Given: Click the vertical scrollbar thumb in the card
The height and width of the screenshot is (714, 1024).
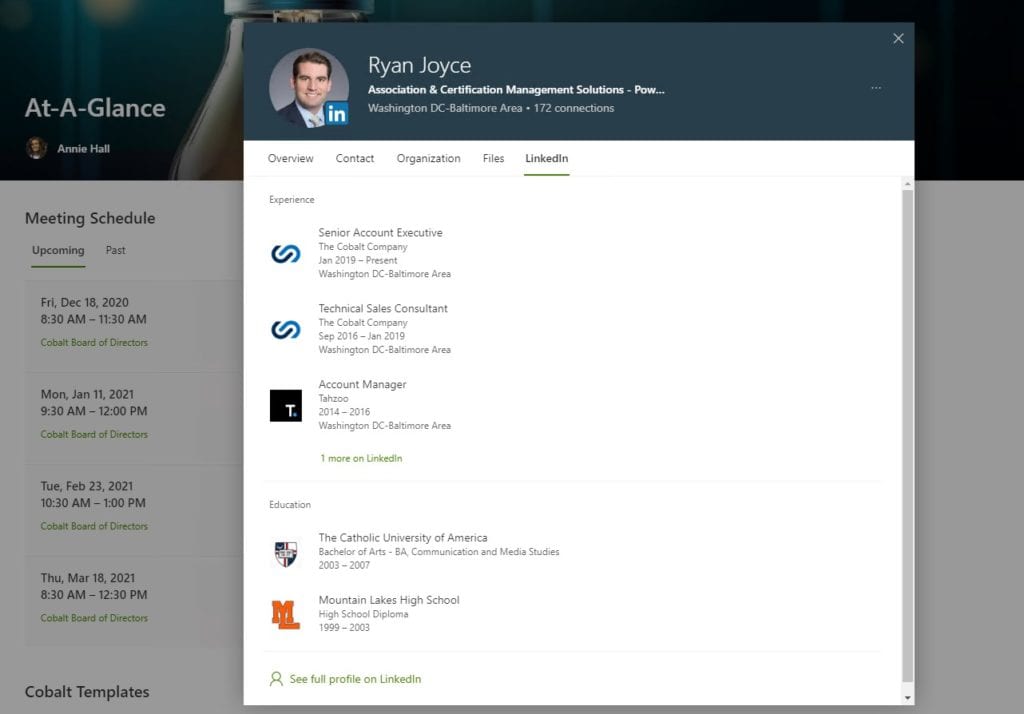Looking at the screenshot, I should point(907,436).
